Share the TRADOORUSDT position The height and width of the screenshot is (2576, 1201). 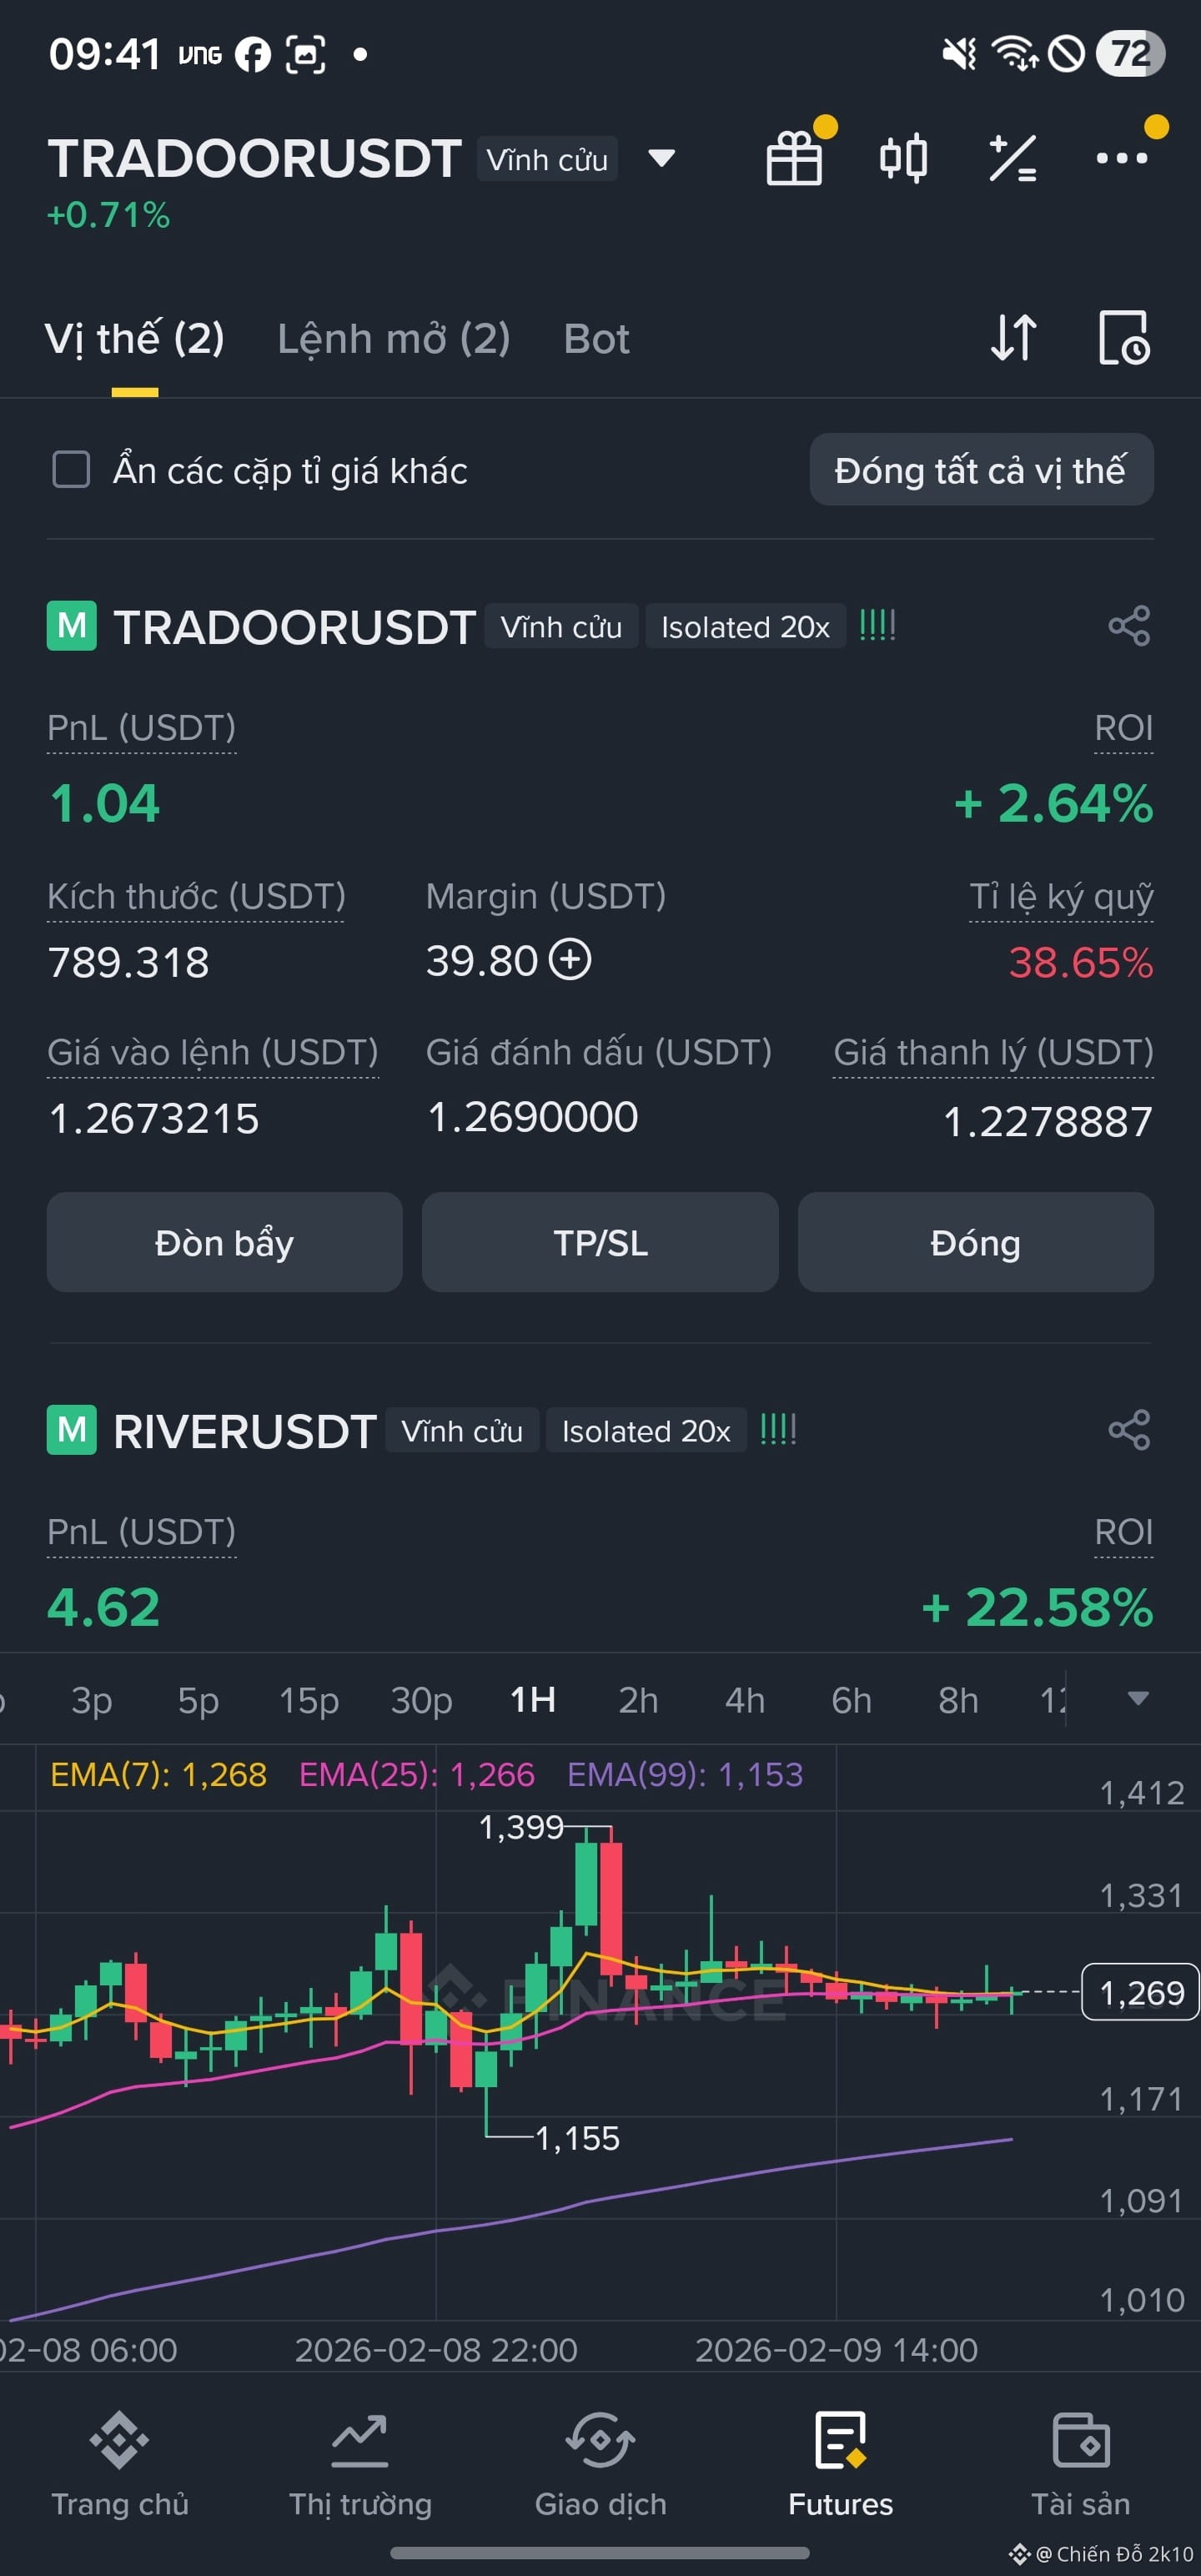click(x=1129, y=626)
